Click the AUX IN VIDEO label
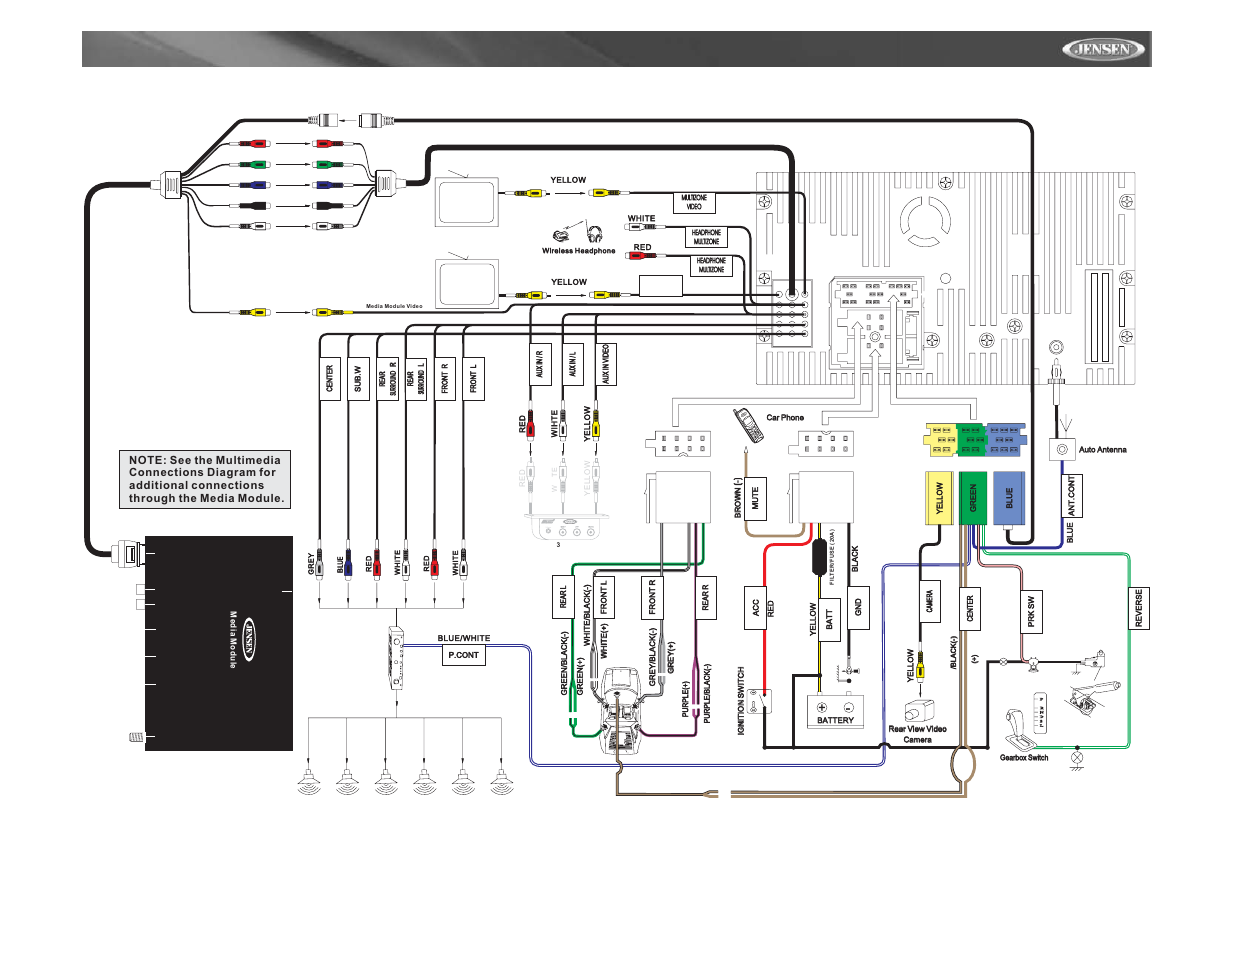Image resolution: width=1235 pixels, height=954 pixels. click(x=606, y=364)
